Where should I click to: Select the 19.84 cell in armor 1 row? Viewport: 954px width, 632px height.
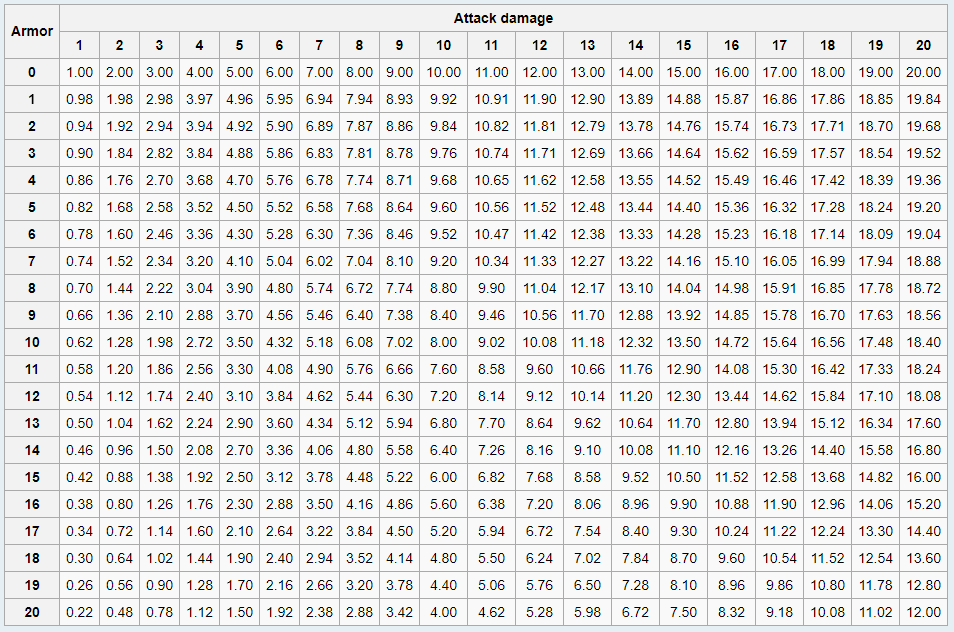(923, 99)
